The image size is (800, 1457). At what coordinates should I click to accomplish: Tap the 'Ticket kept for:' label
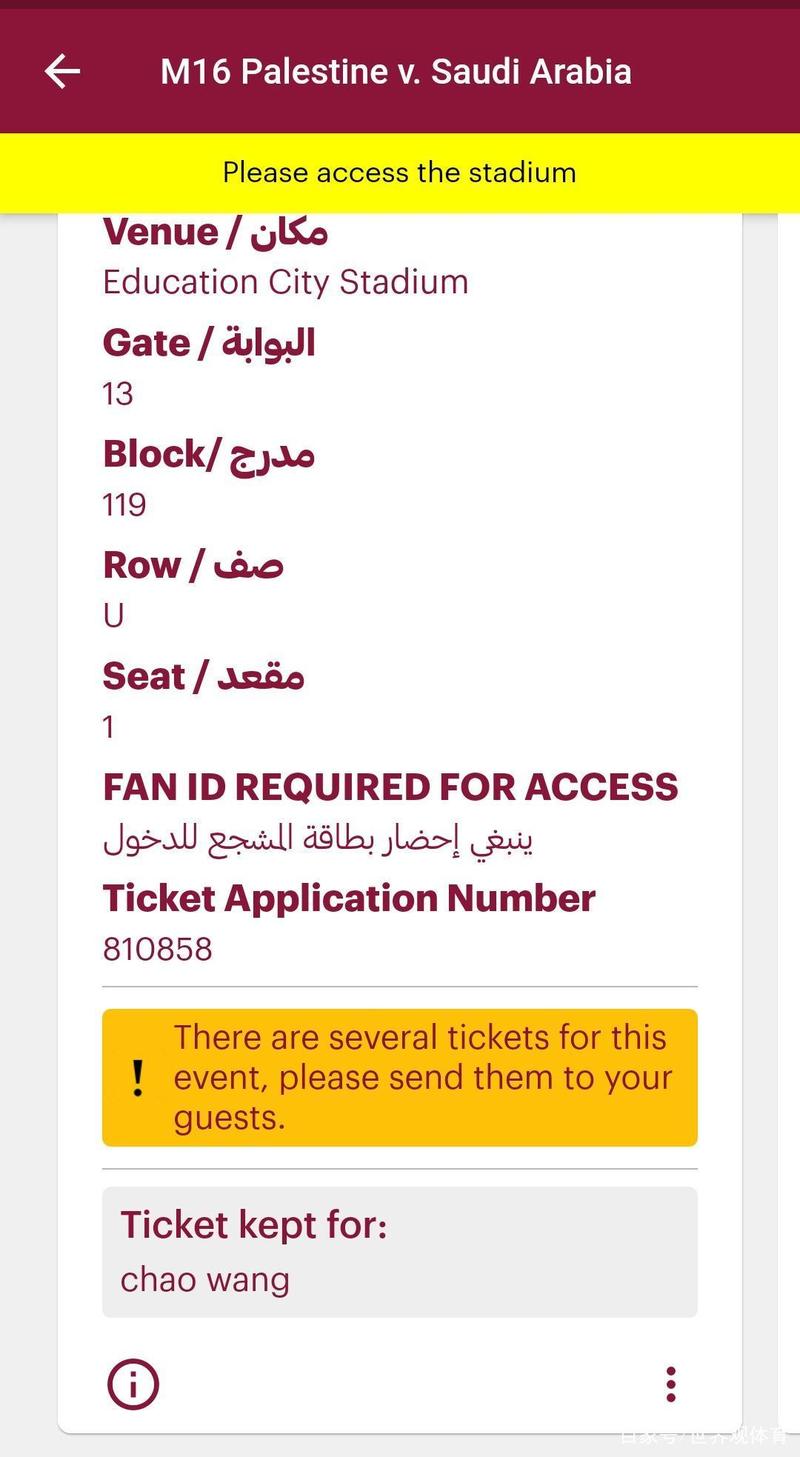click(x=254, y=1225)
